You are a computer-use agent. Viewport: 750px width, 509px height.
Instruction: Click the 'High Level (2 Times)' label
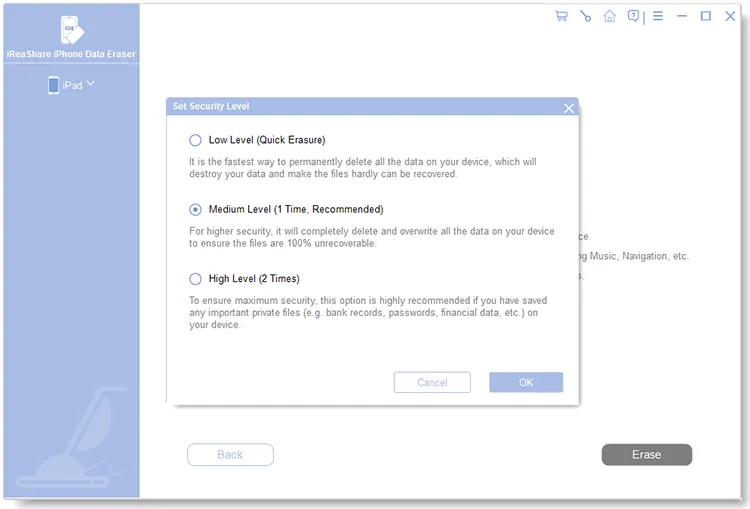(254, 279)
